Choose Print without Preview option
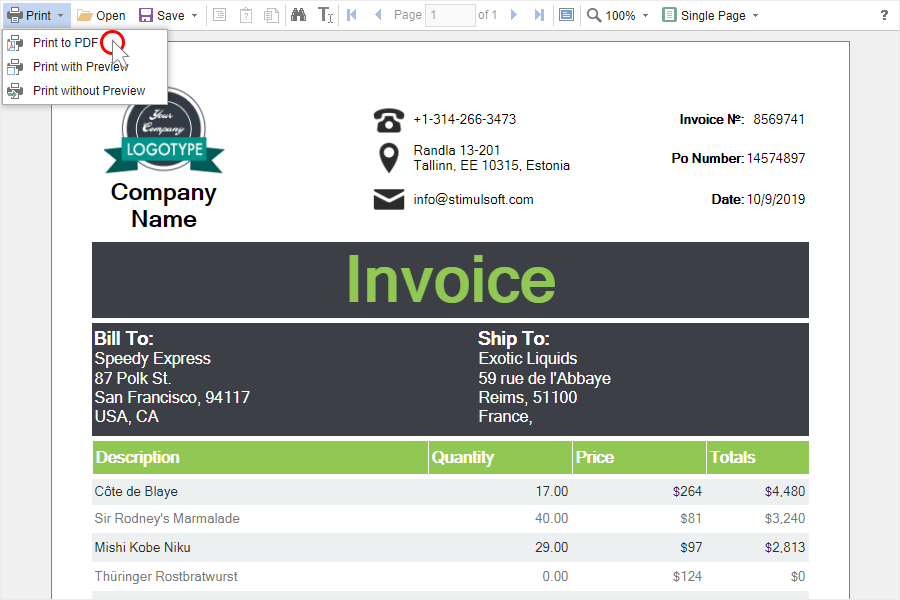 point(88,91)
